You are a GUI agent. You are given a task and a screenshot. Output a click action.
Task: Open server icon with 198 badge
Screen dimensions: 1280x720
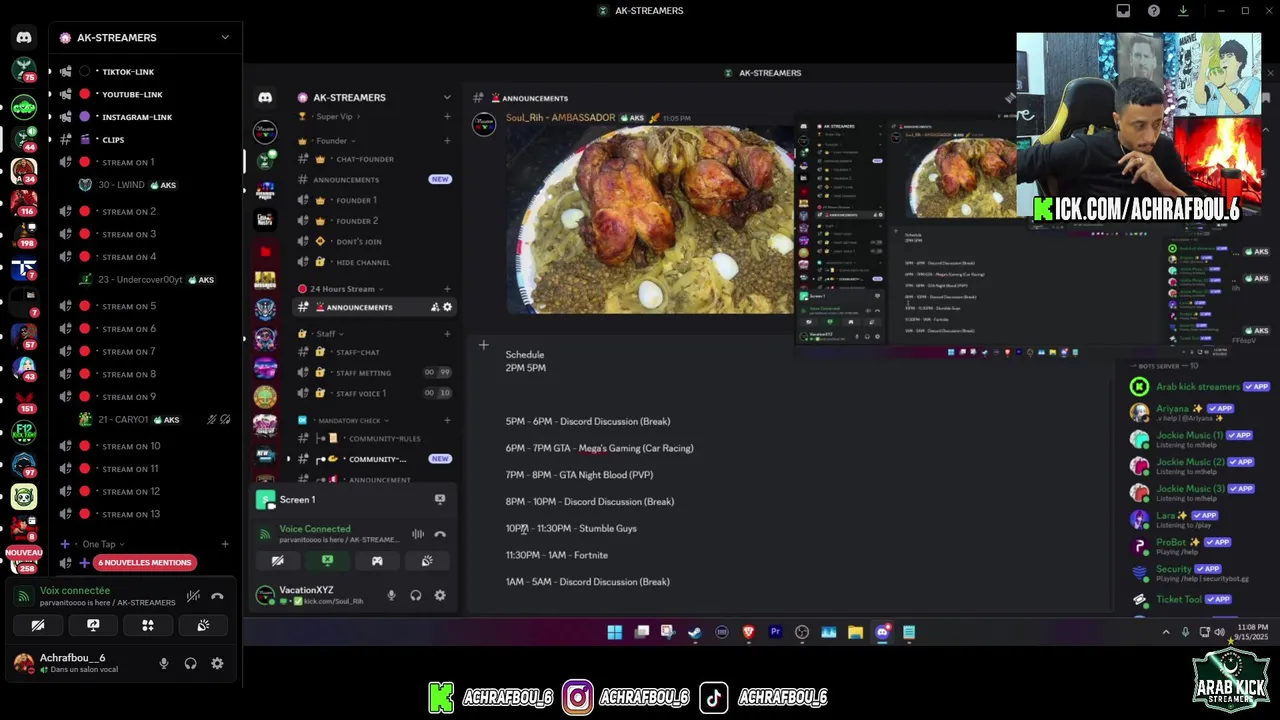(x=24, y=236)
